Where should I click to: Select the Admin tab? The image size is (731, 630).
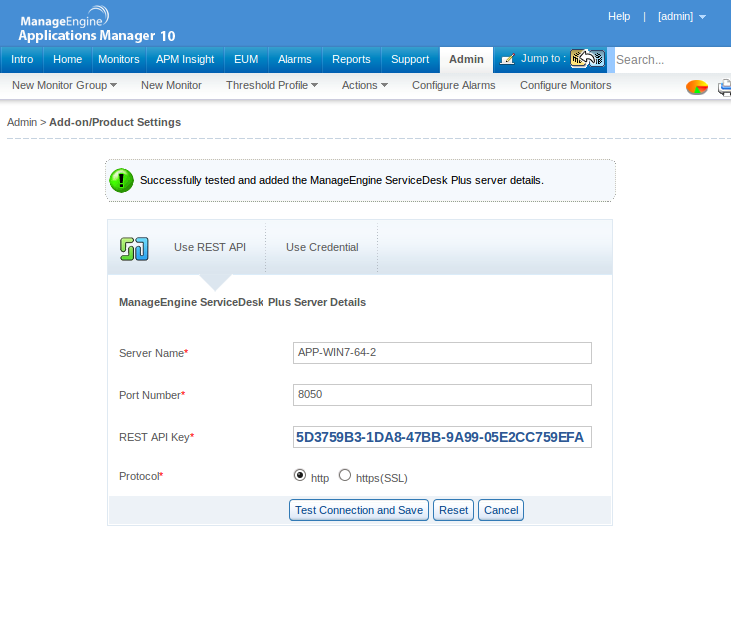[x=466, y=60]
